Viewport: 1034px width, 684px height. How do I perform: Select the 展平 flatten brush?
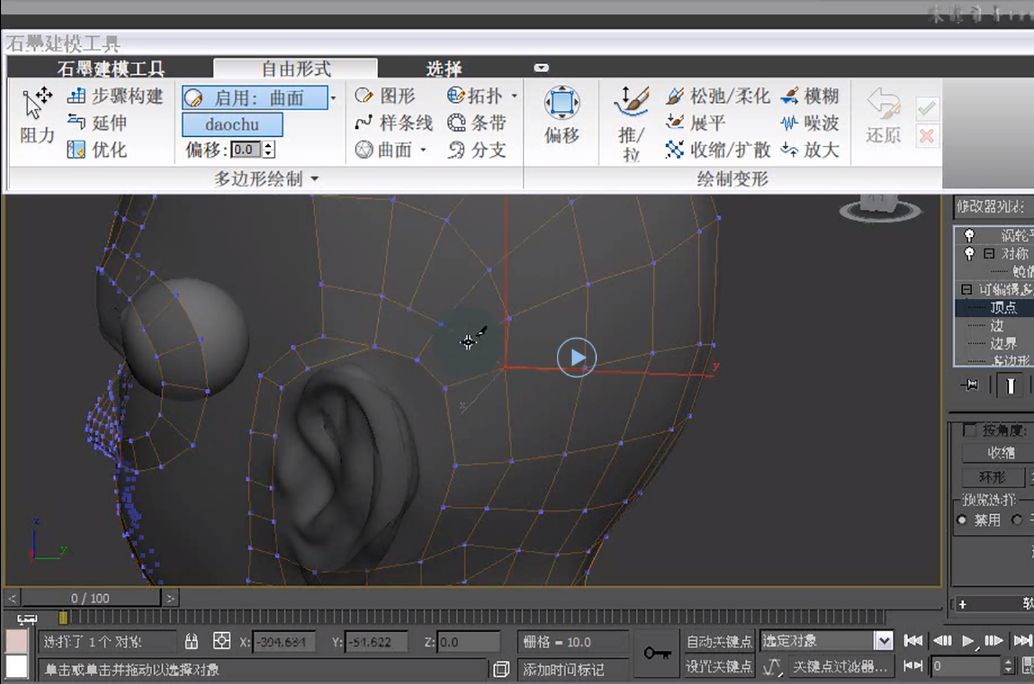[695, 123]
